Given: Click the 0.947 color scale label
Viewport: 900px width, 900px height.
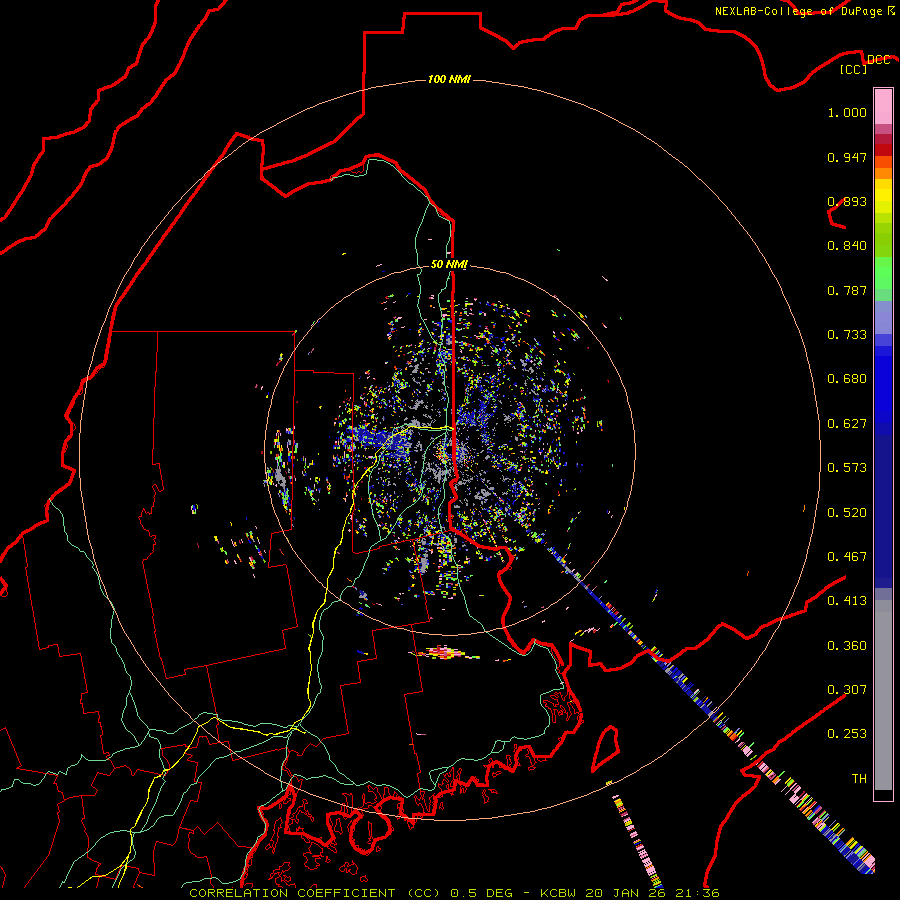Looking at the screenshot, I should click(847, 157).
